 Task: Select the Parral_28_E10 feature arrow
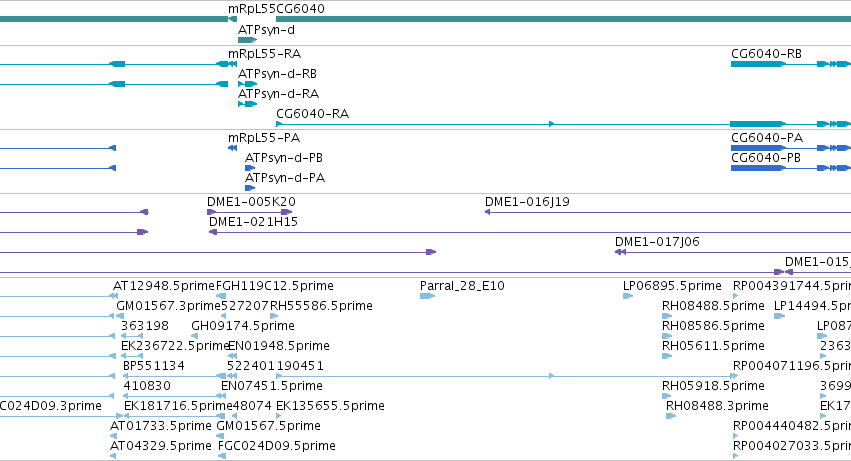428,296
